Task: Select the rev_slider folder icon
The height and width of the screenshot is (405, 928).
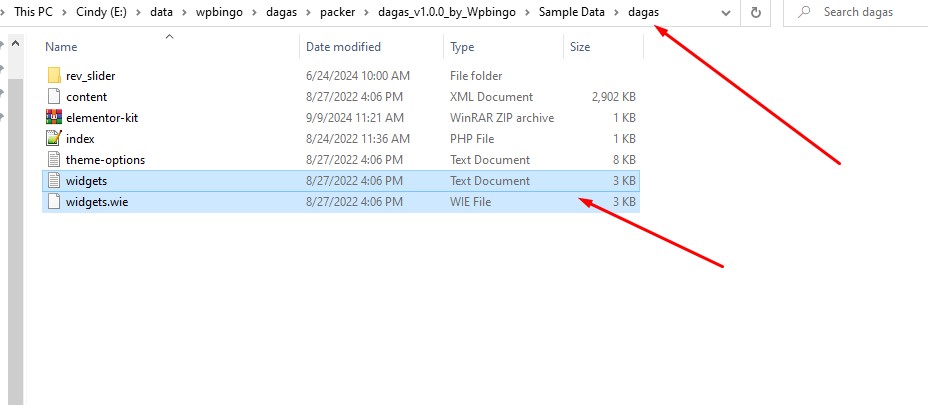Action: 54,76
